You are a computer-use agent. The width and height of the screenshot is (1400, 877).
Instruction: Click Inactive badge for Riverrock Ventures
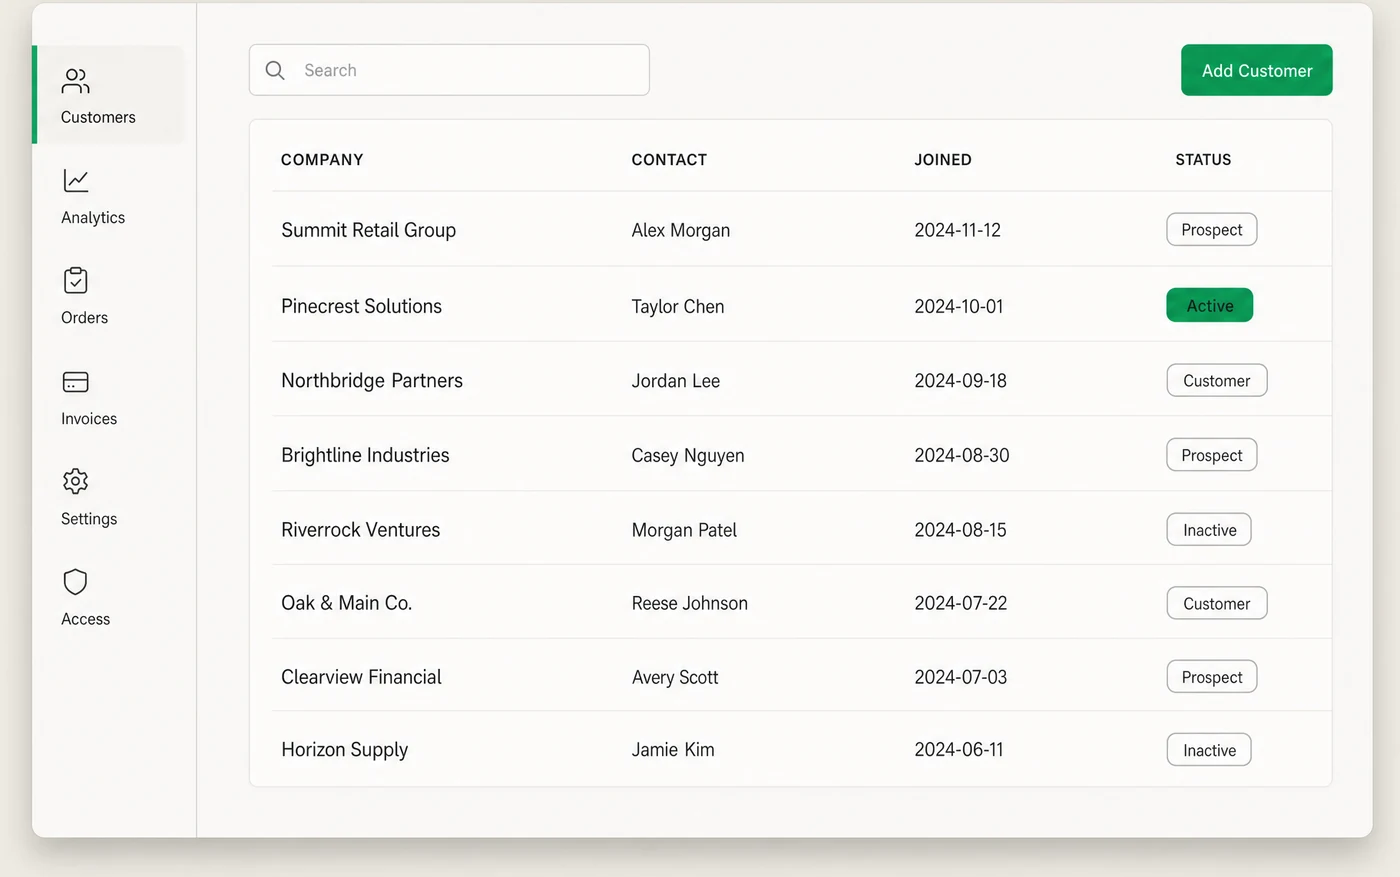pos(1209,530)
